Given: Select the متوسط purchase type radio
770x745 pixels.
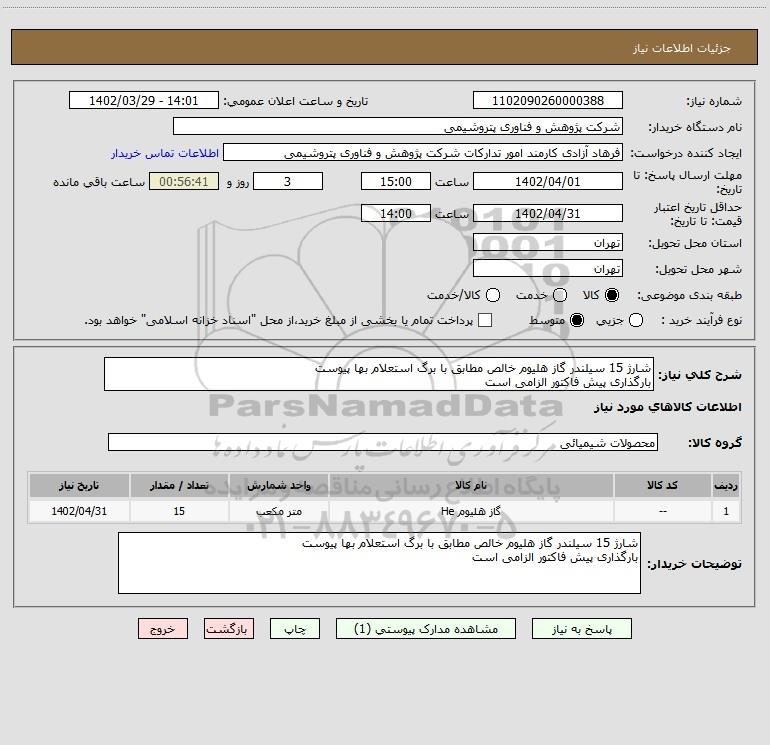Looking at the screenshot, I should (x=577, y=320).
